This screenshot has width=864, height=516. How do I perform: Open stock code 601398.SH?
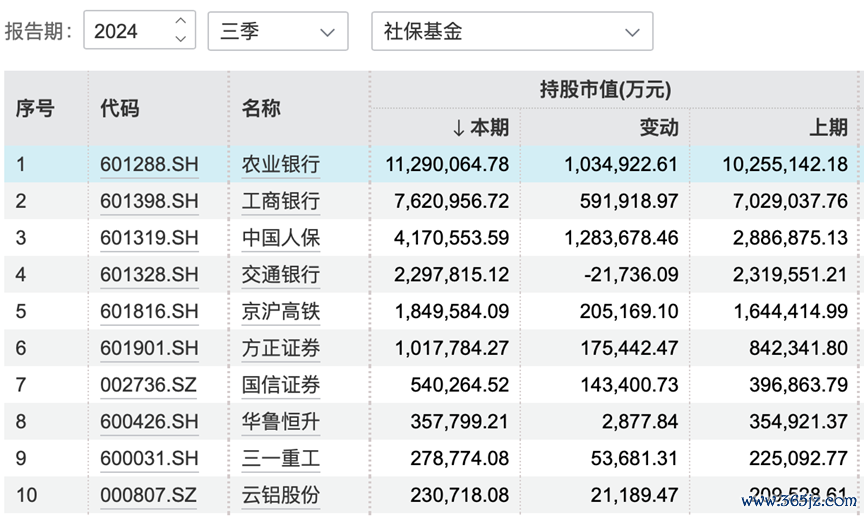click(149, 201)
